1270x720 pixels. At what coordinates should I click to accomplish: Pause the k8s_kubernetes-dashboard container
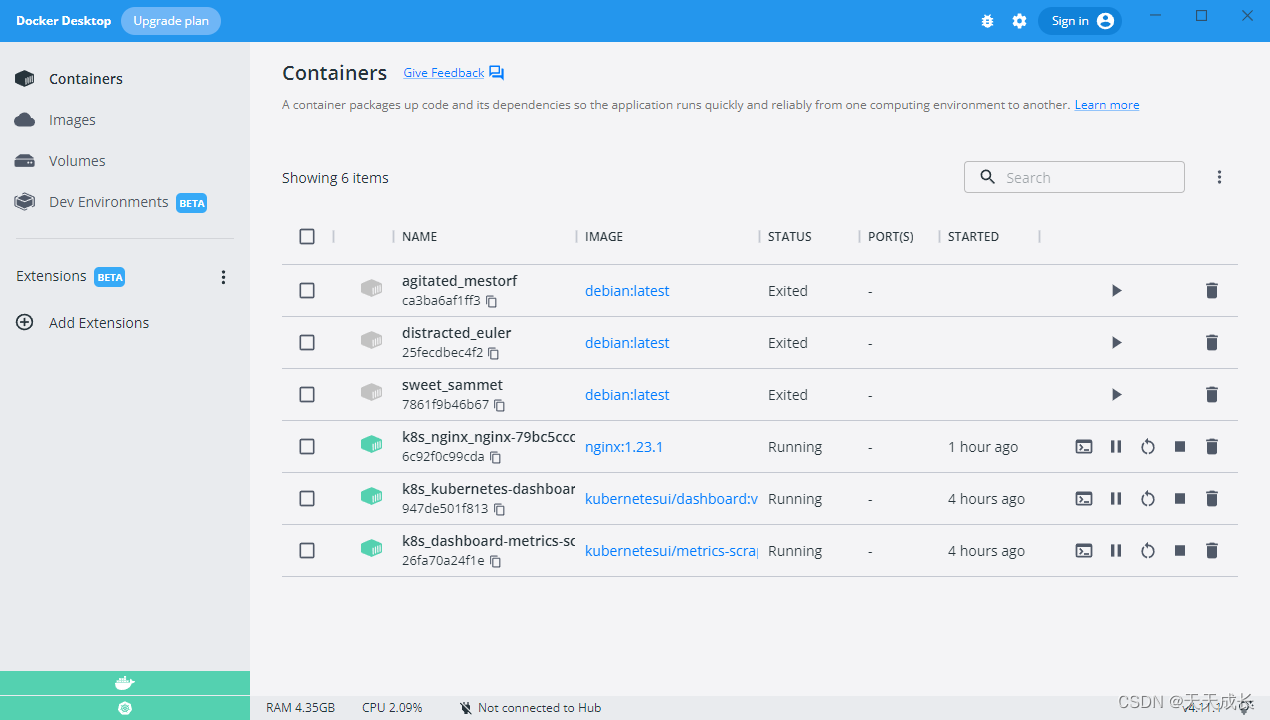click(1116, 499)
